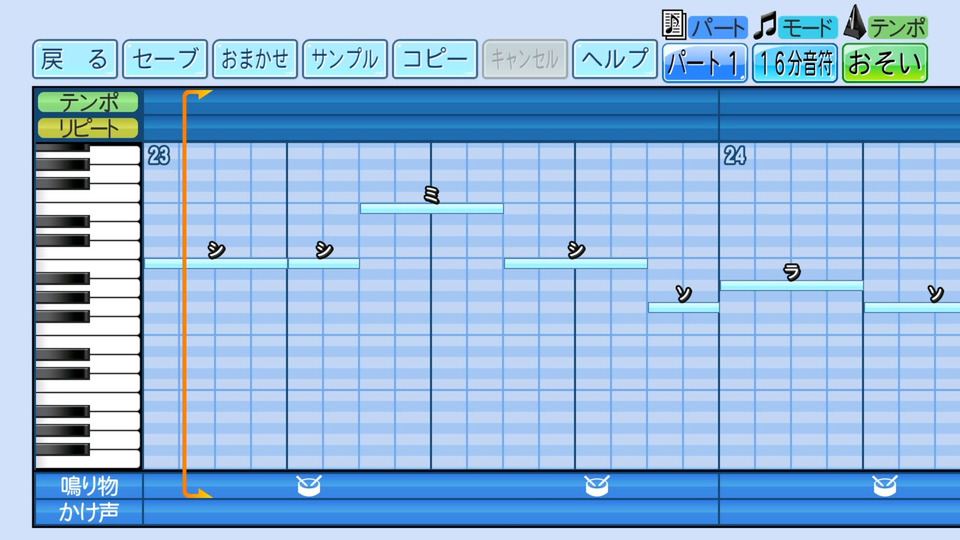960x540 pixels.
Task: Select the ソ note in measure 24
Action: point(912,307)
